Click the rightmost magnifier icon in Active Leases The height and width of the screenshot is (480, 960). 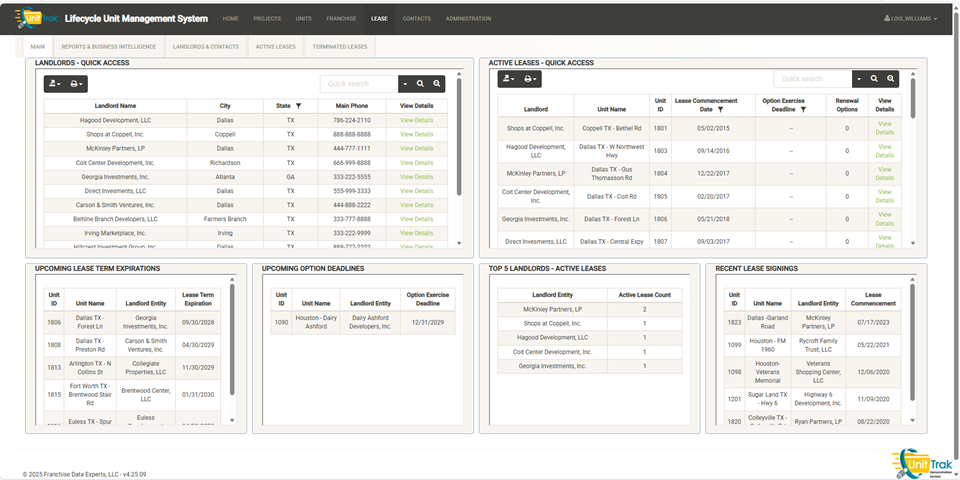point(889,78)
